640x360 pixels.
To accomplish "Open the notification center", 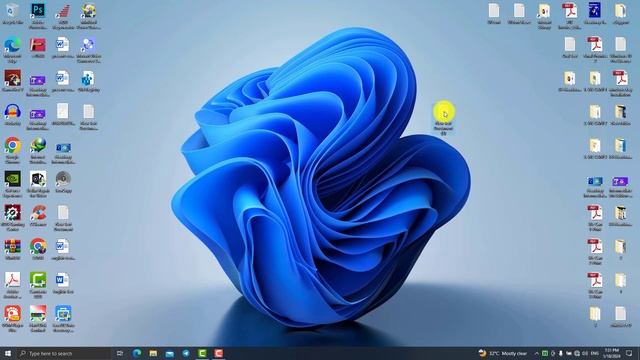I will point(629,353).
